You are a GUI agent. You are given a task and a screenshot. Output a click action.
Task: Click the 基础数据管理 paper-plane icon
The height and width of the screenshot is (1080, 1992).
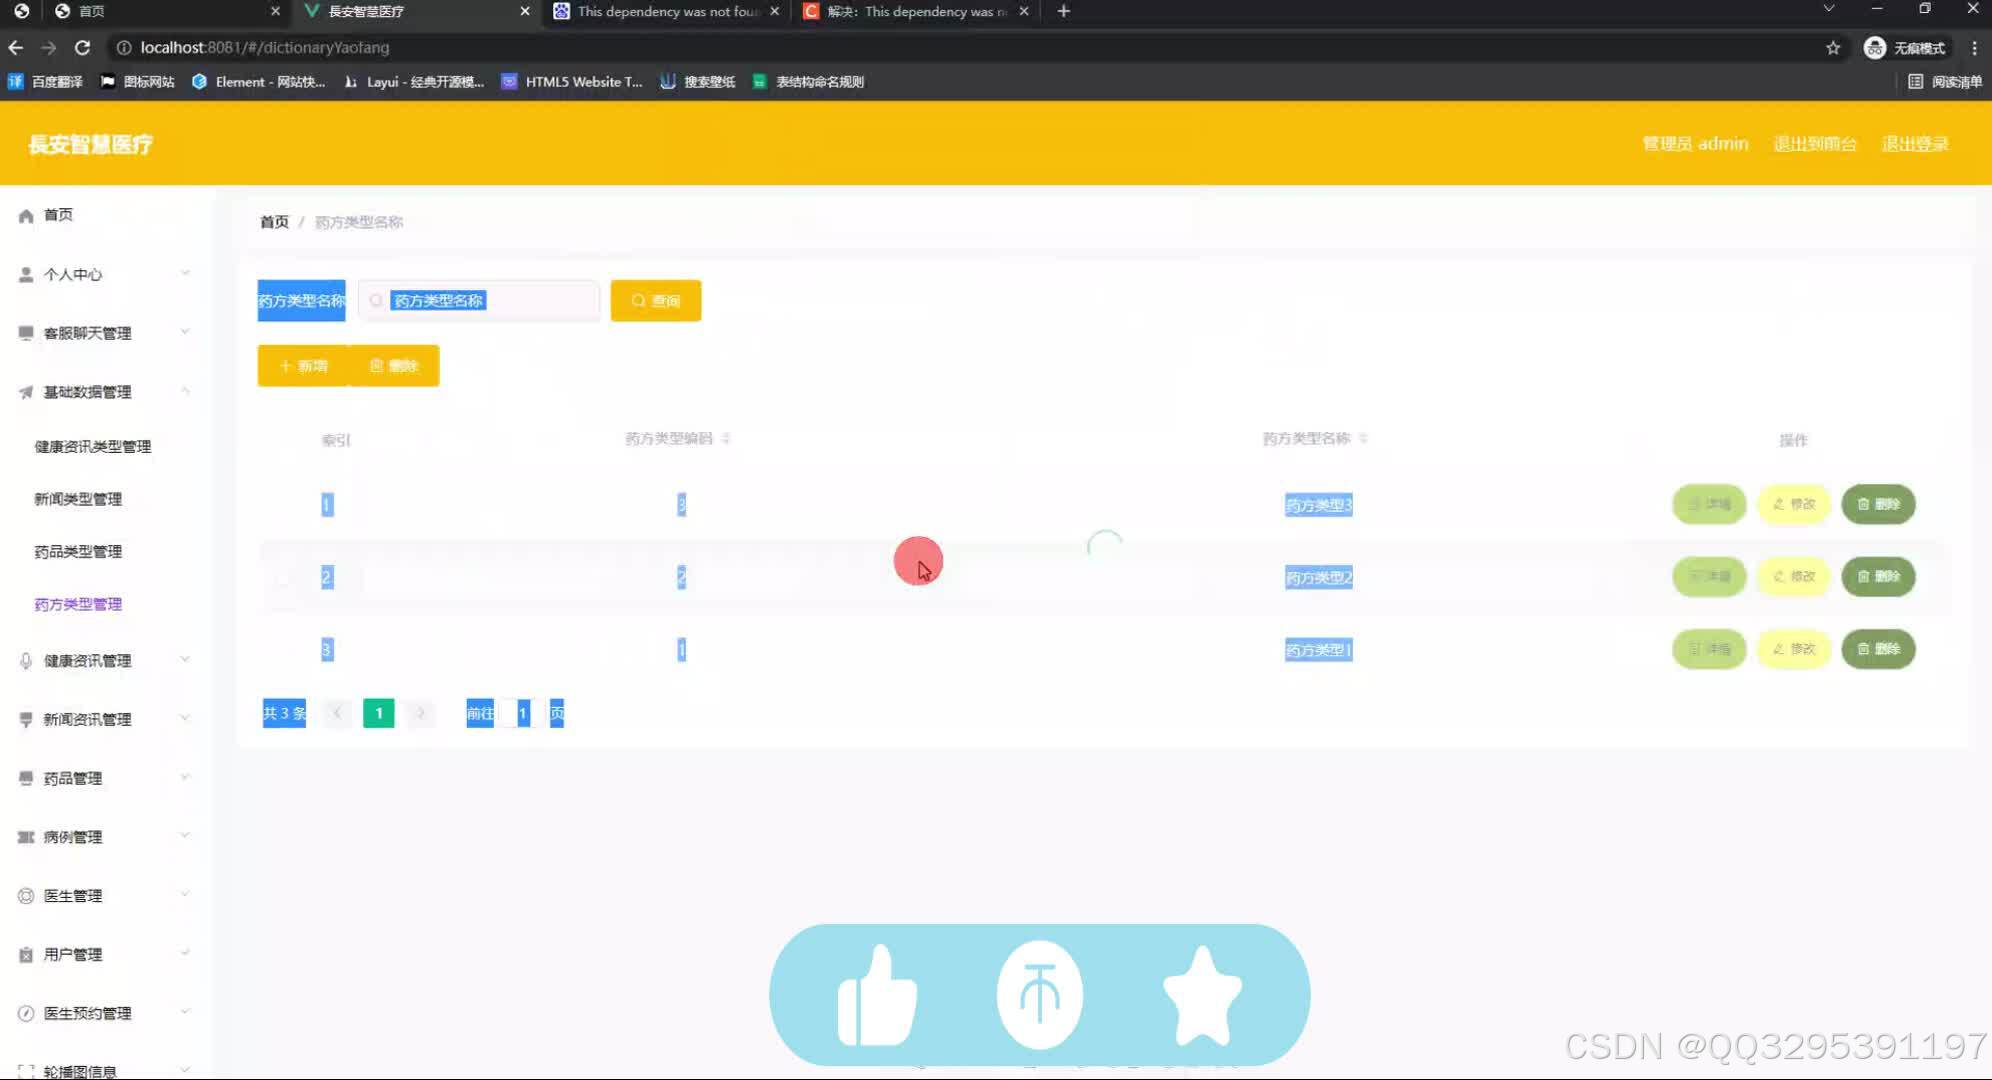tap(26, 392)
